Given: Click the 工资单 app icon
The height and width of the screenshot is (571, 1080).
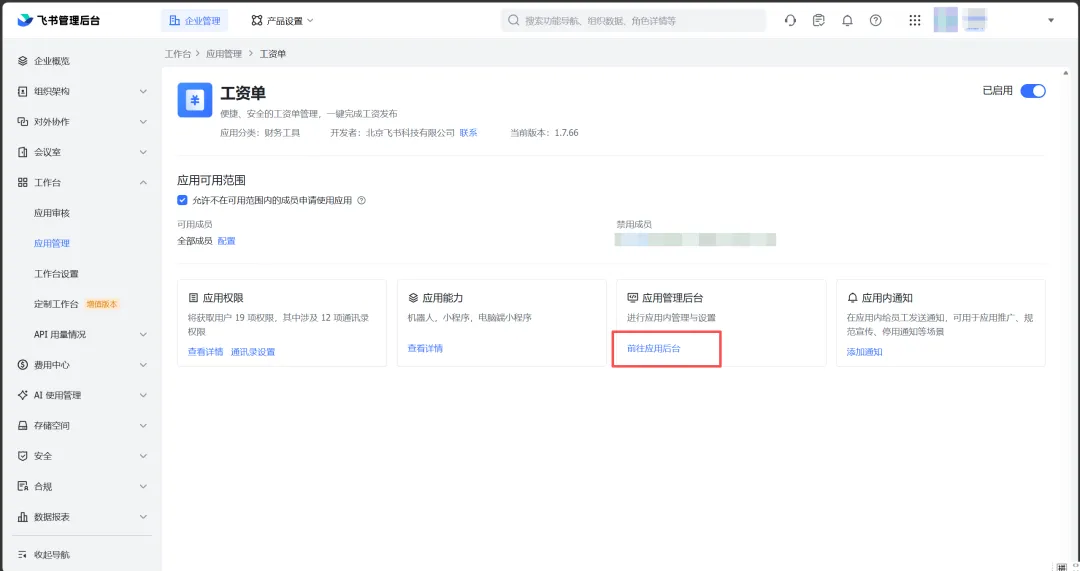Looking at the screenshot, I should [x=195, y=100].
